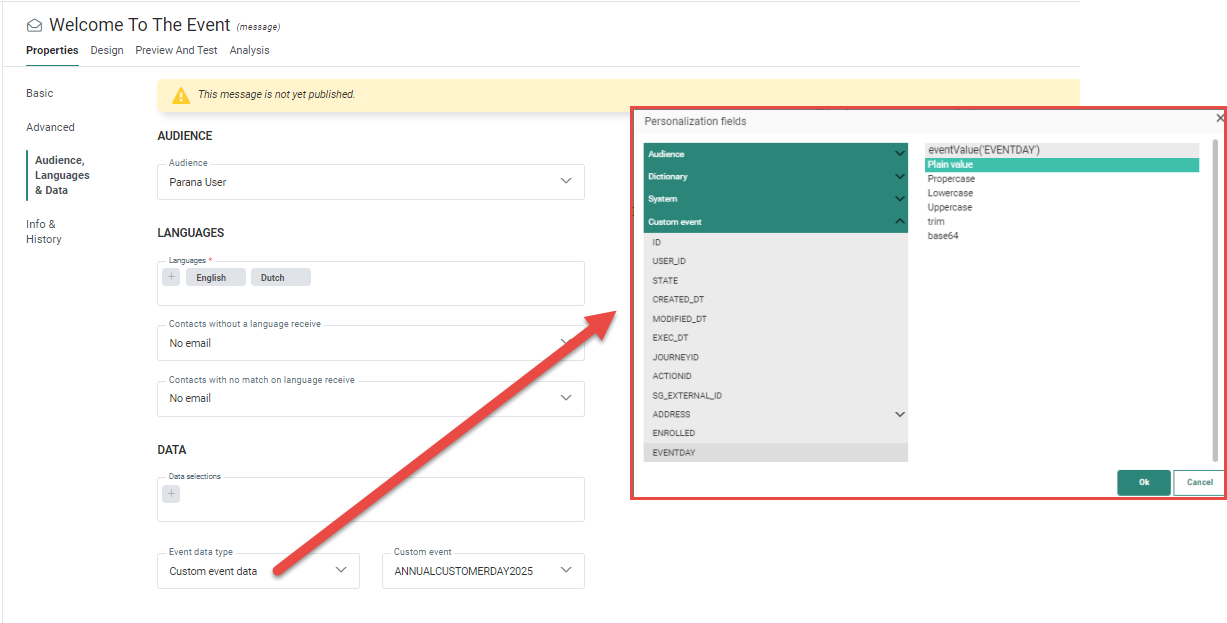Click the plus icon in Data selections
Image resolution: width=1227 pixels, height=623 pixels.
[x=171, y=493]
